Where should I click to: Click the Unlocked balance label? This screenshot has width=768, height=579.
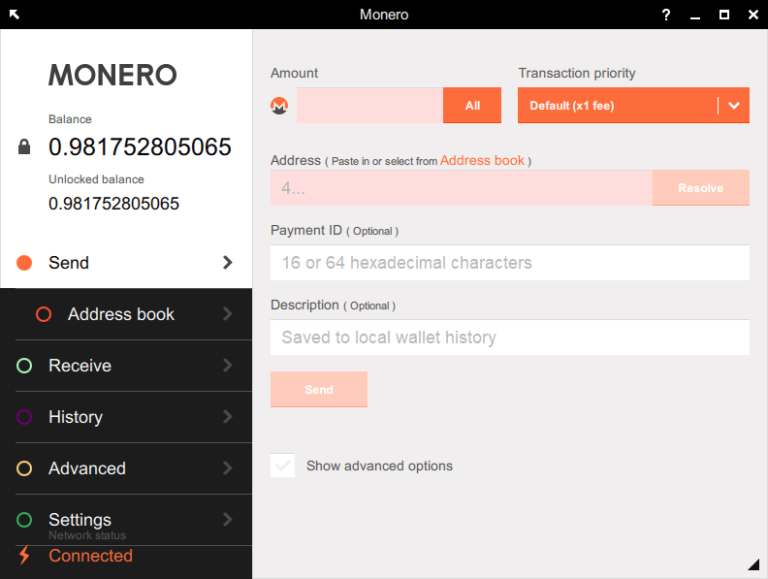[96, 179]
